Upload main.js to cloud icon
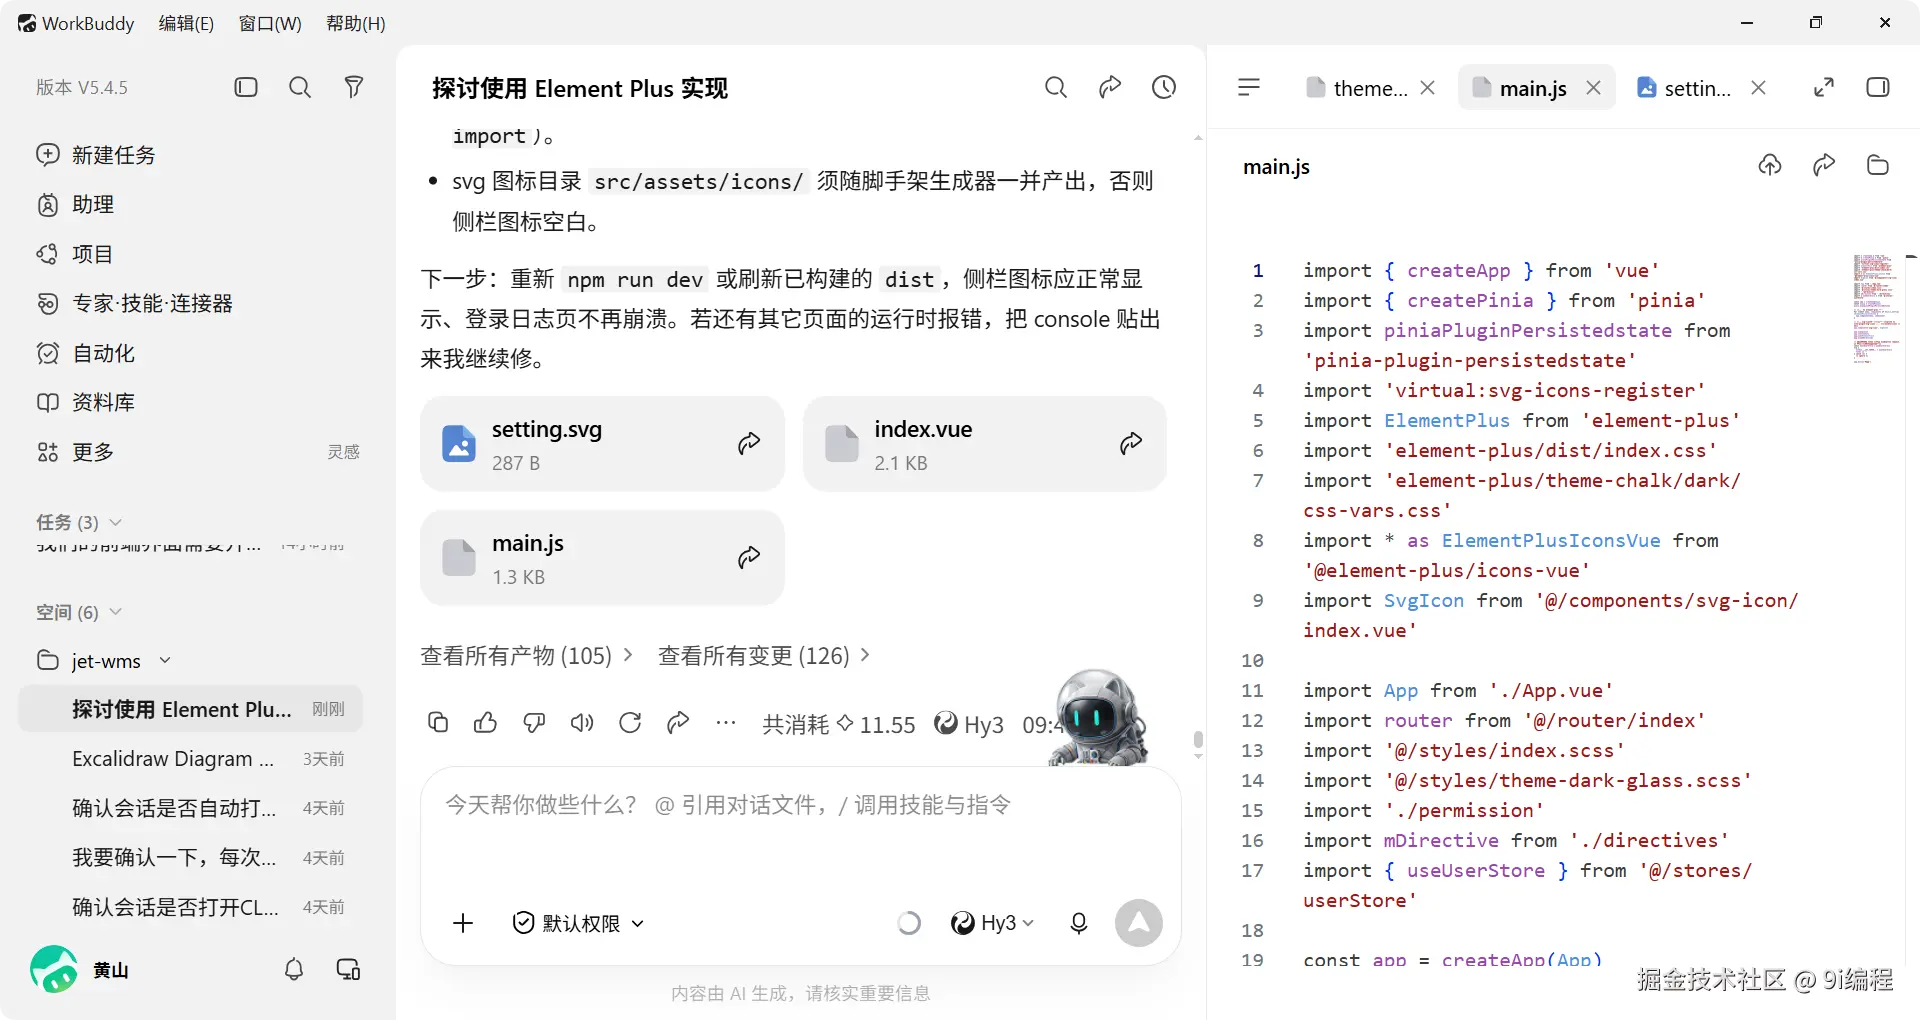 [1770, 165]
